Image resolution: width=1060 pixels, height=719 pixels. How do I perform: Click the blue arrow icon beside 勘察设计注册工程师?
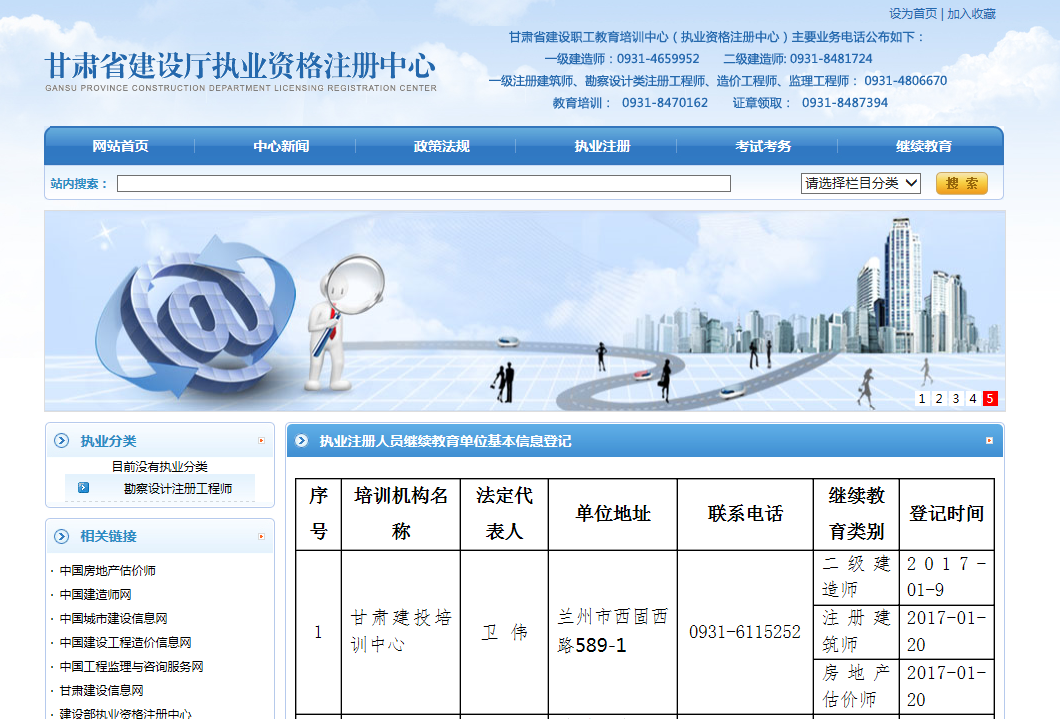click(83, 488)
